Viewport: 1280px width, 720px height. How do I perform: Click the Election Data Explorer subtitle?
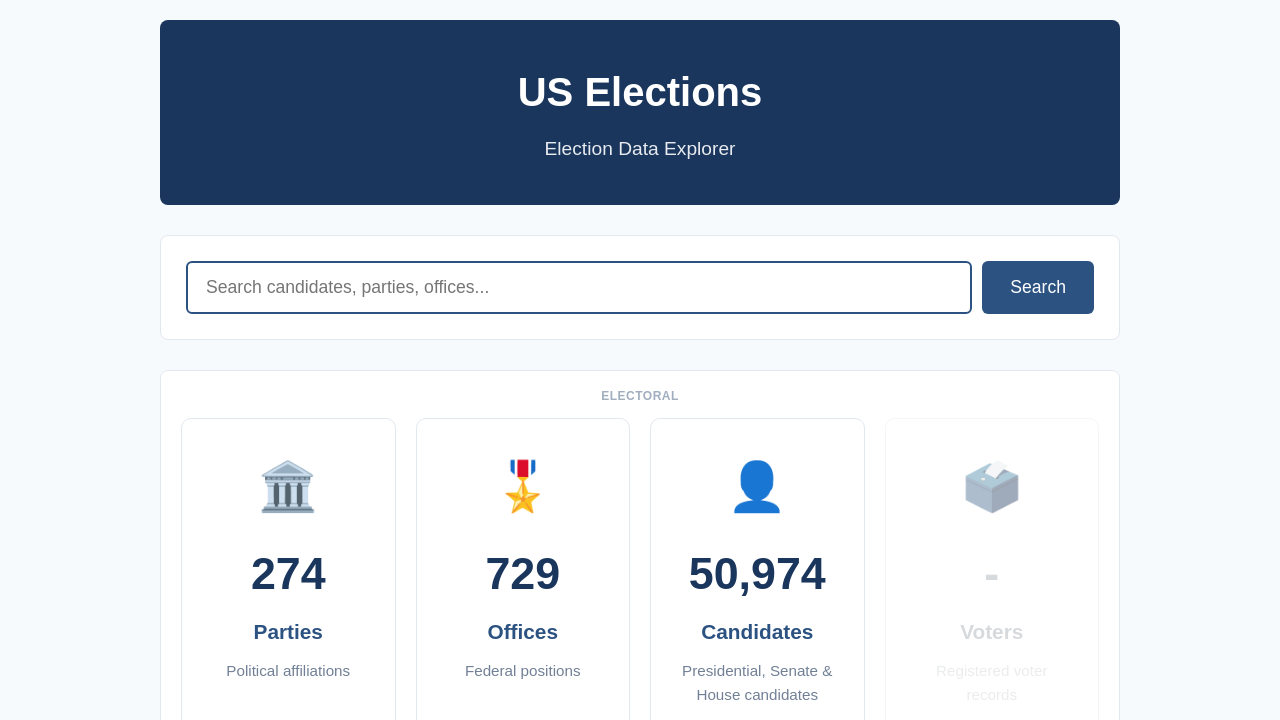click(640, 149)
